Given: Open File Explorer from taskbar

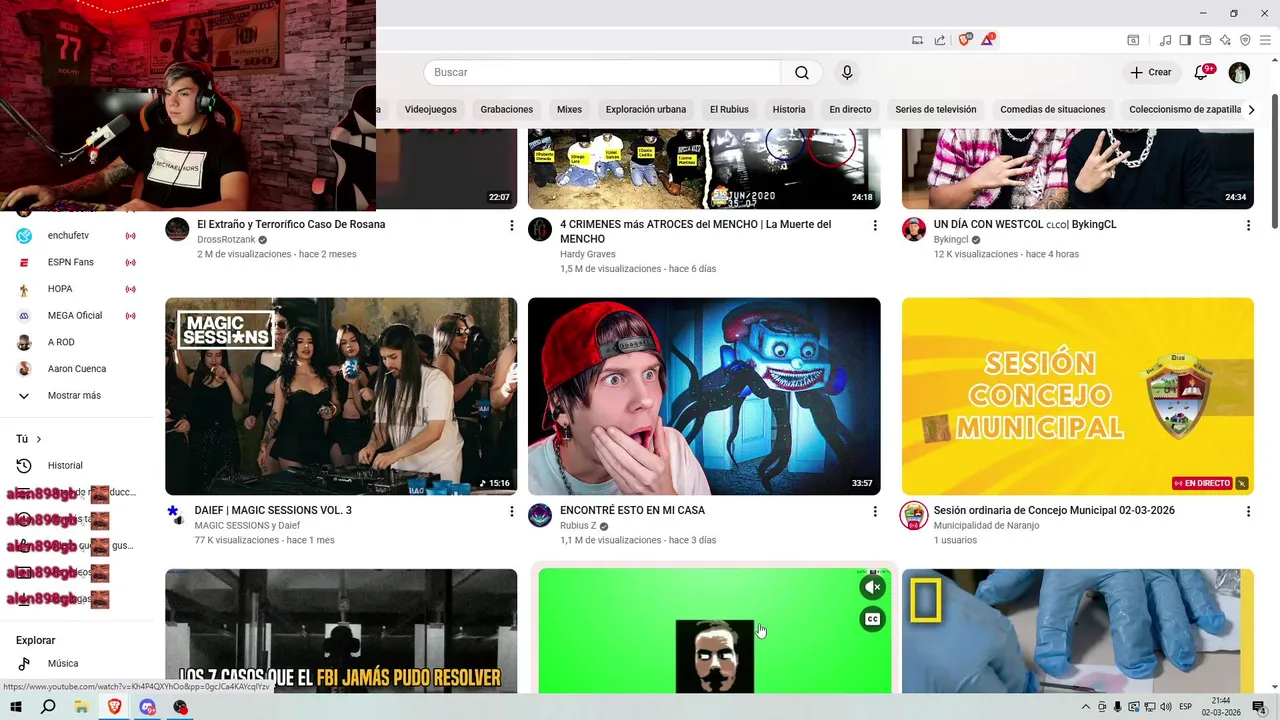Looking at the screenshot, I should [x=81, y=707].
